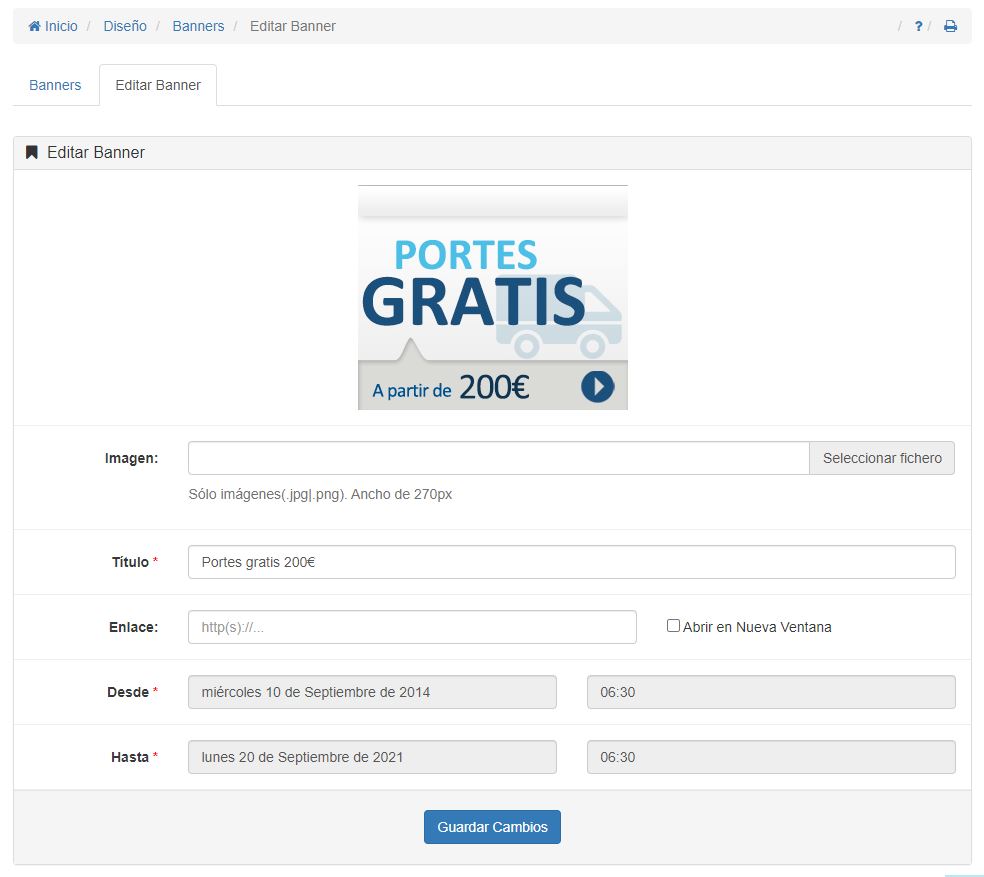Screen dimensions: 984x877
Task: Click the print icon in breadcrumb bar
Action: click(x=950, y=26)
